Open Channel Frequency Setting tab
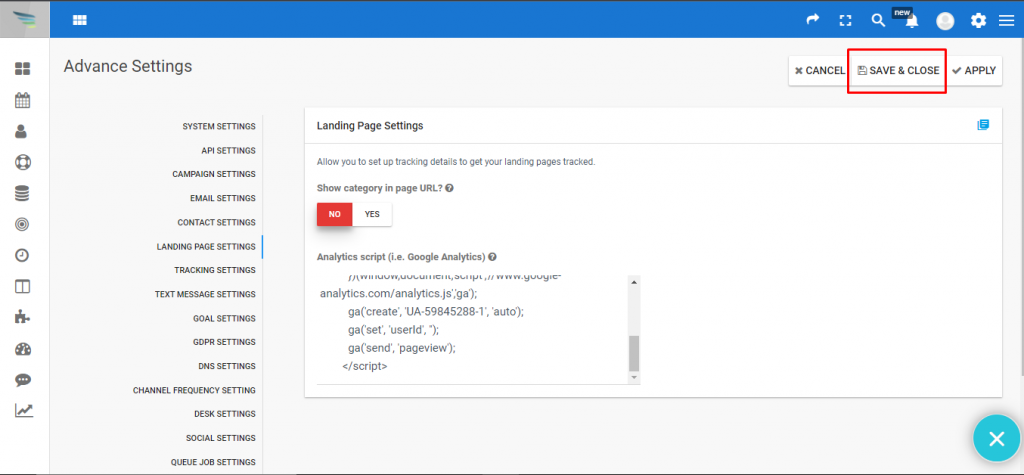1024x475 pixels. click(x=194, y=390)
